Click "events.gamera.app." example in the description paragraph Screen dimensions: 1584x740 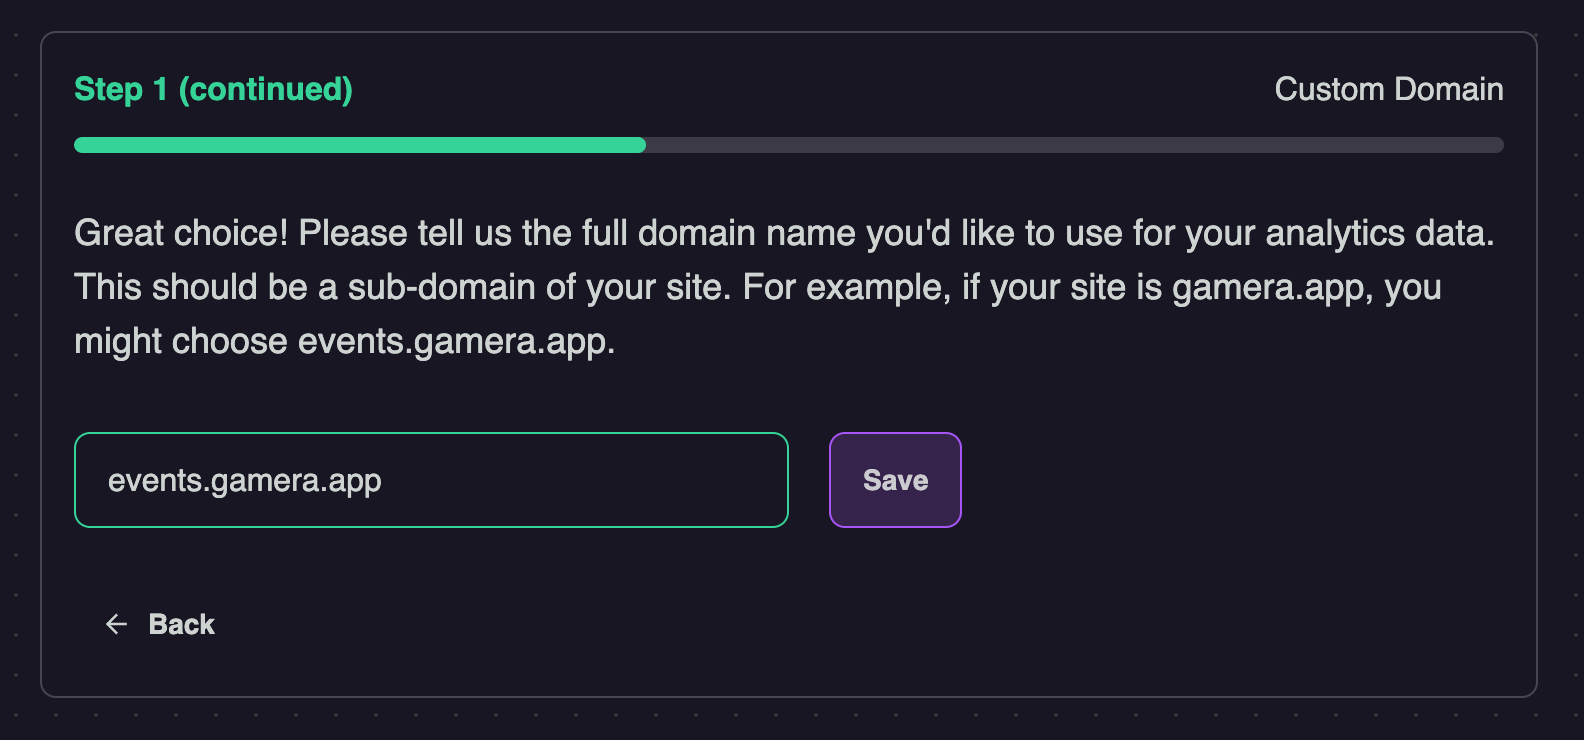456,341
